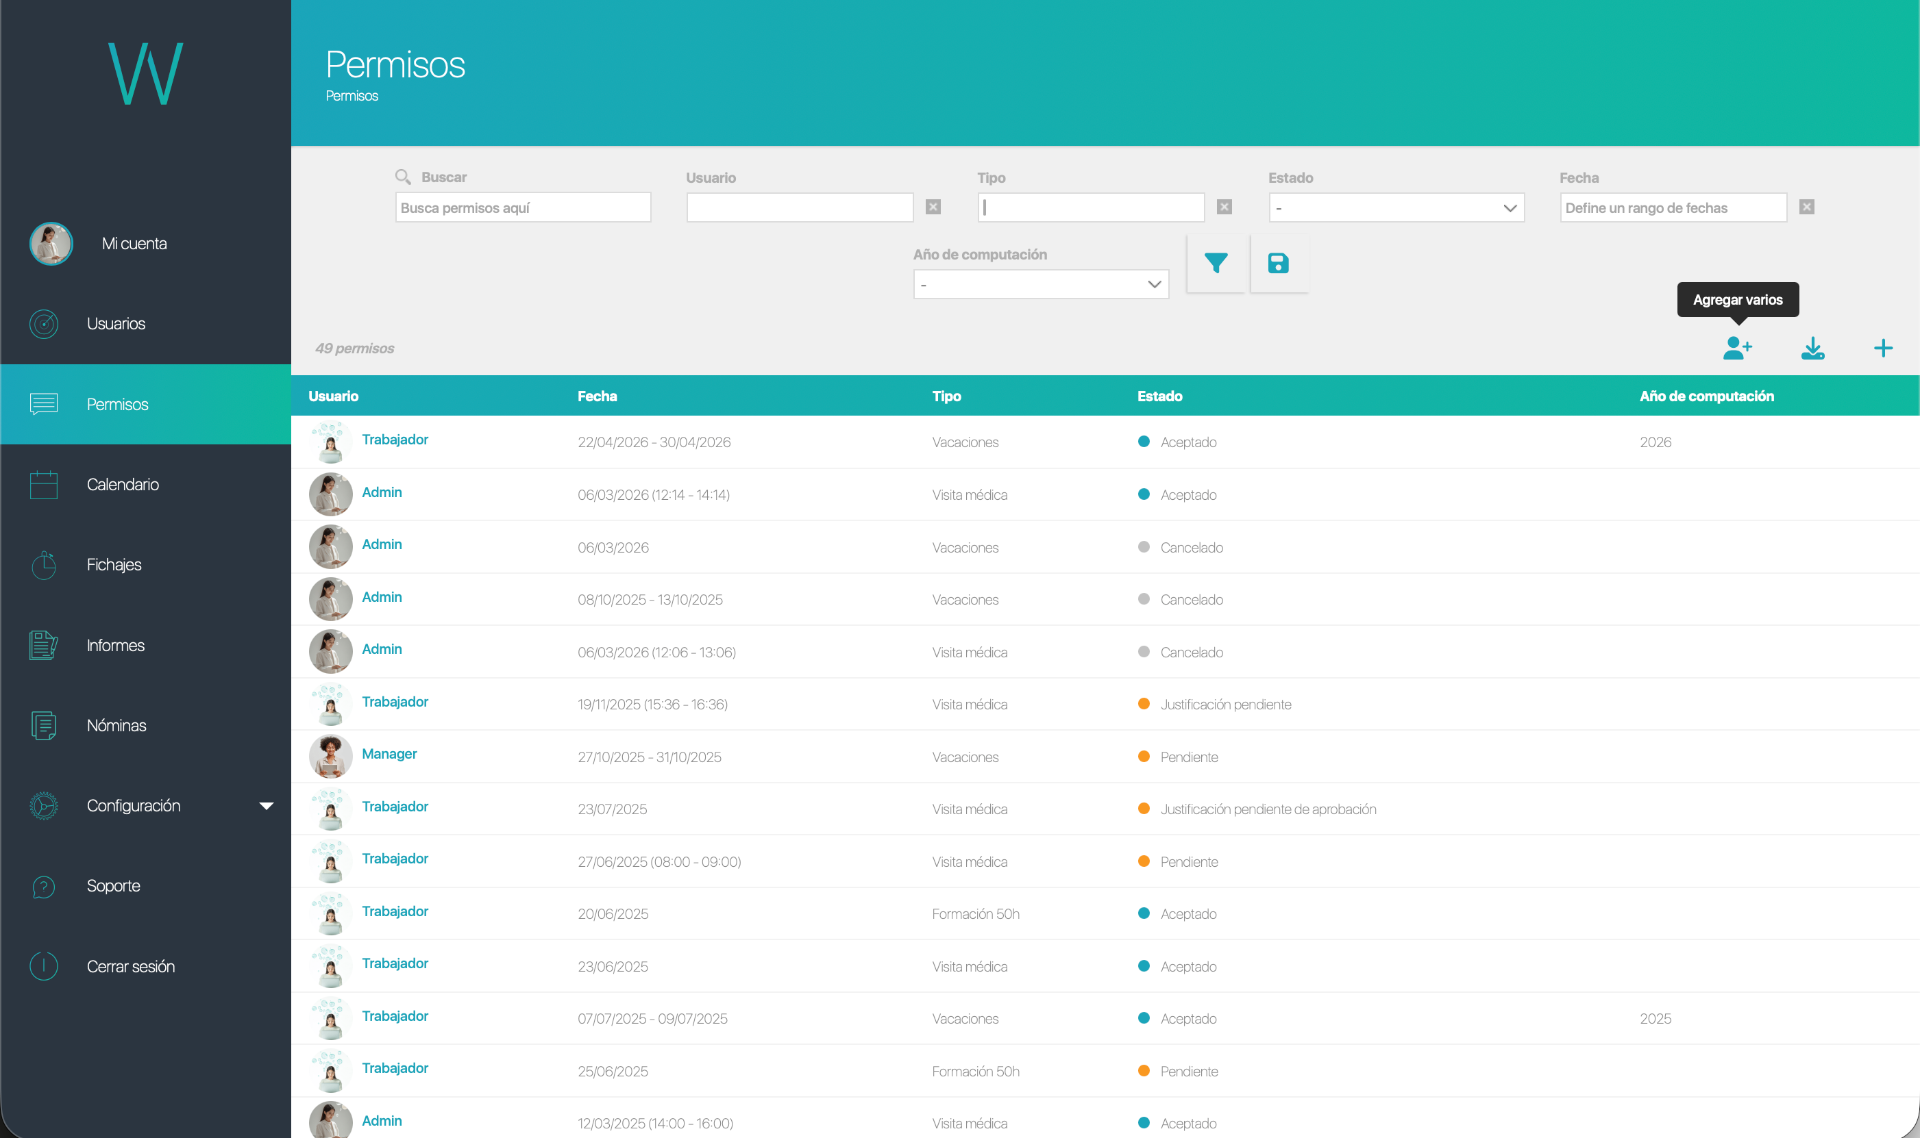This screenshot has height=1138, width=1920.
Task: Open the Estado dropdown
Action: pos(1396,208)
